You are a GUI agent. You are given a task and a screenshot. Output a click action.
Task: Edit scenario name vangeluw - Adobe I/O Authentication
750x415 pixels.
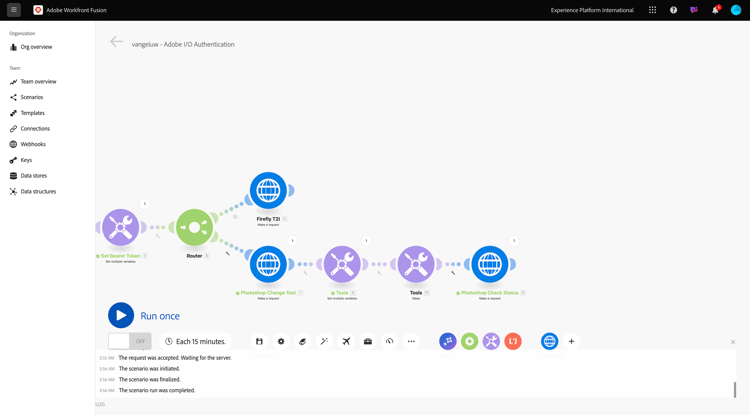183,44
